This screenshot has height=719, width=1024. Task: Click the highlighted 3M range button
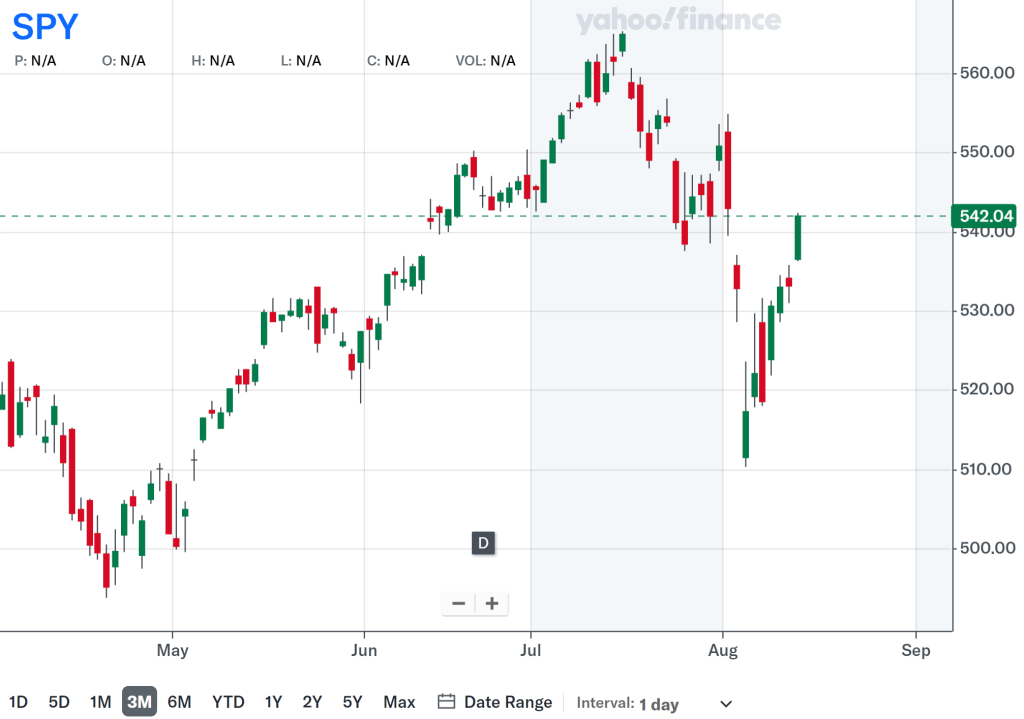(x=139, y=702)
